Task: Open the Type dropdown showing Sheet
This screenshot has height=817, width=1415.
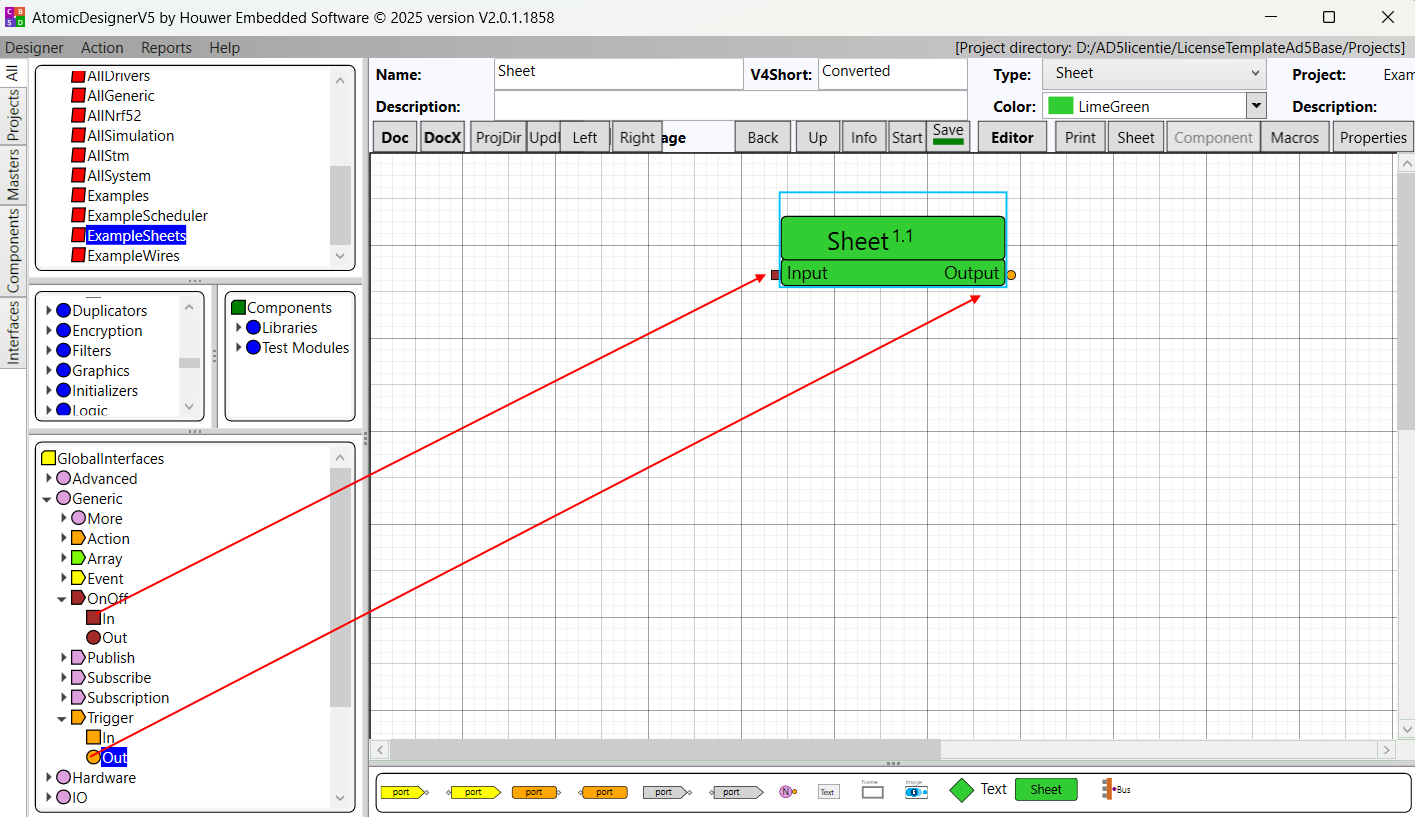Action: coord(1154,73)
